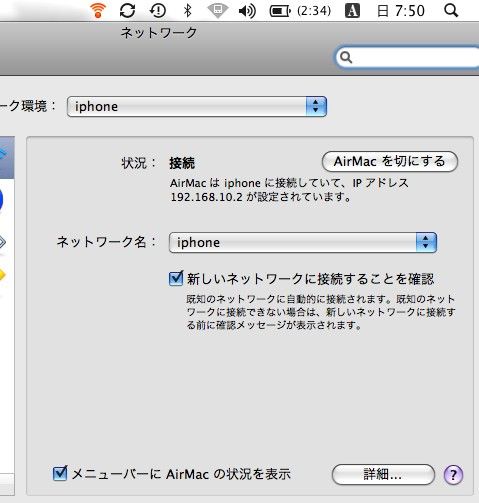
Task: Open Spotlight magnifying glass
Action: tap(451, 10)
